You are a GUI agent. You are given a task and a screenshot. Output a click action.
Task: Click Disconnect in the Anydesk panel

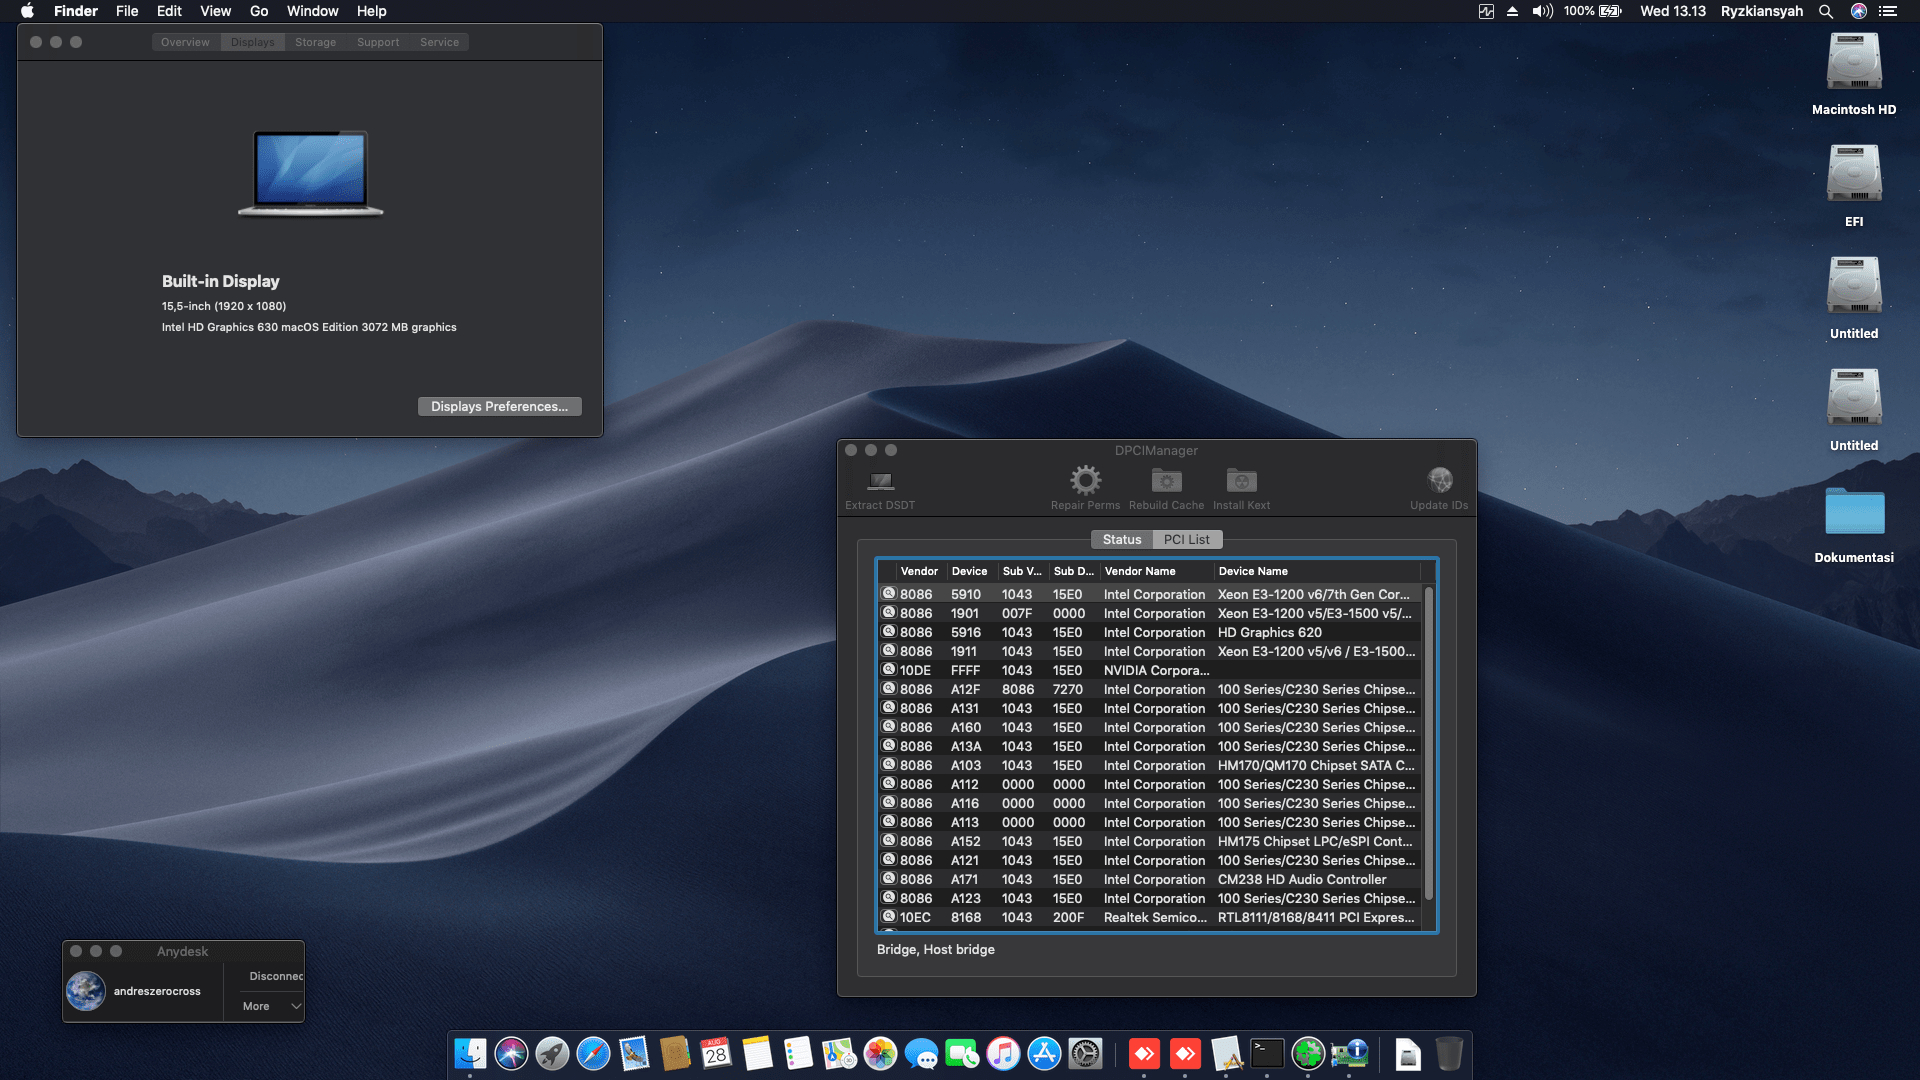[277, 975]
